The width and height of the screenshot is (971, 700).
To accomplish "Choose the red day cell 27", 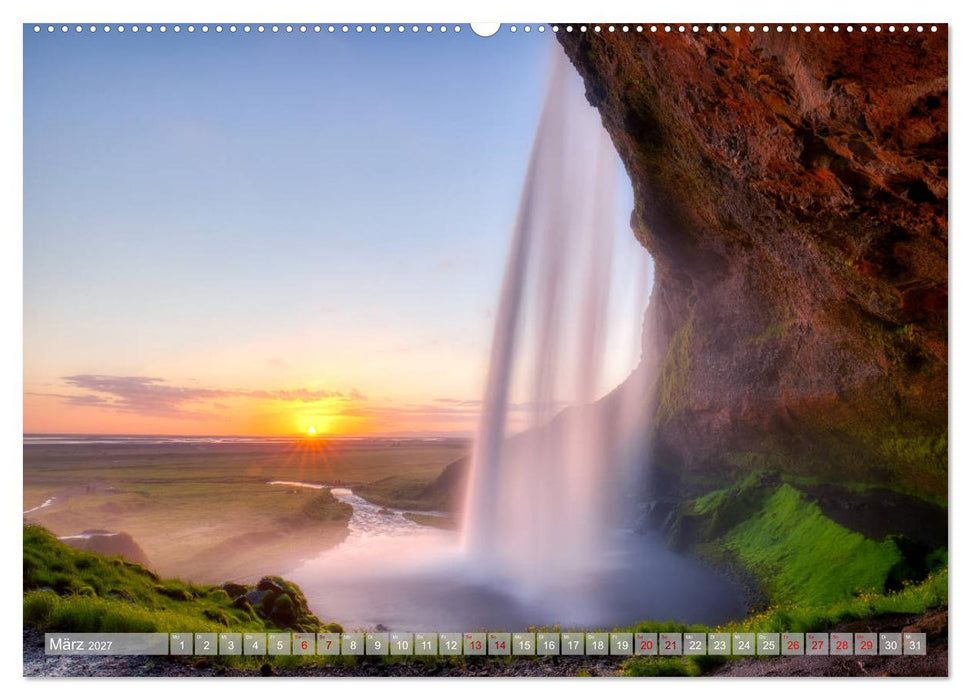I will pos(817,644).
